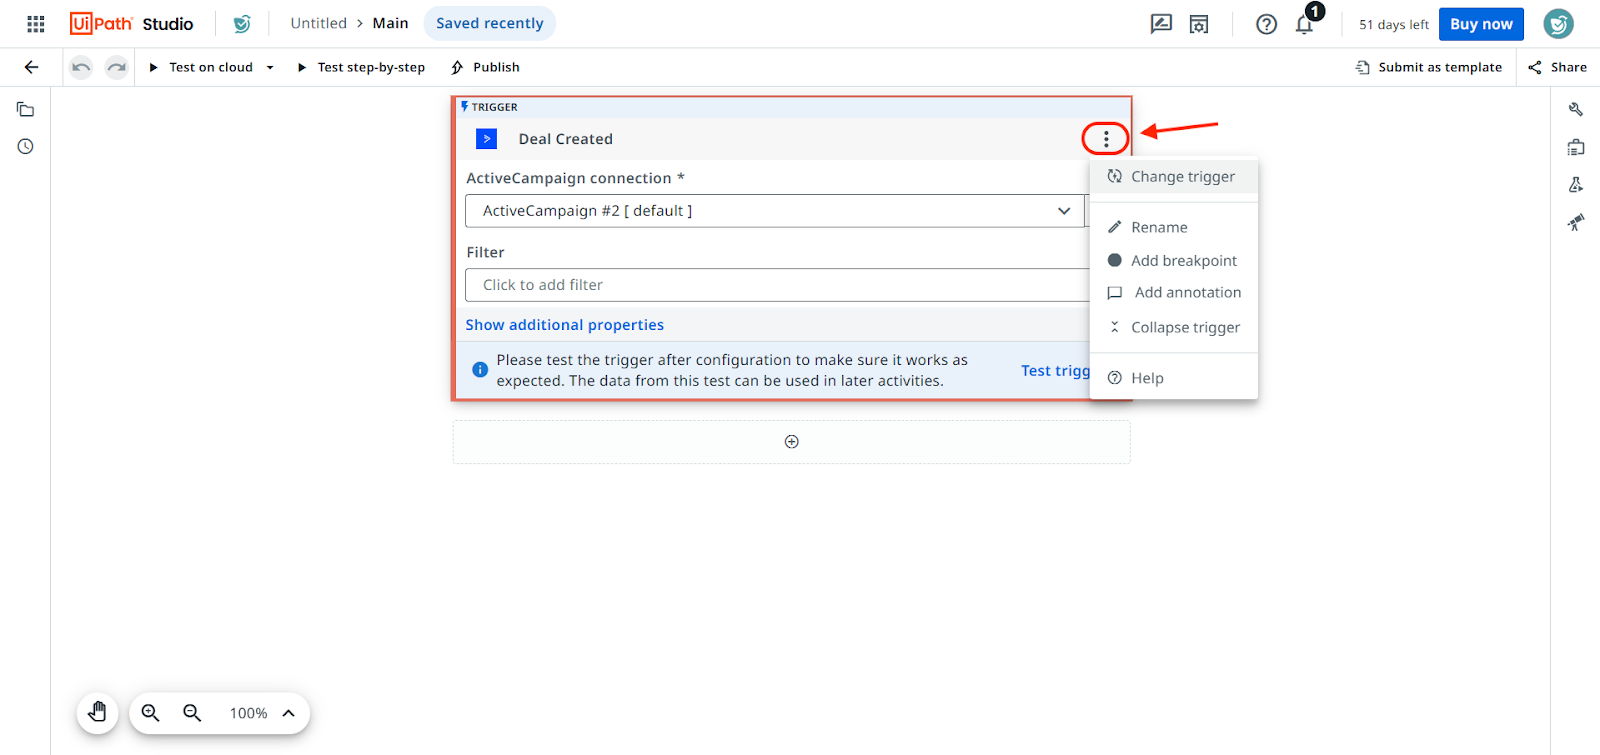Click the Filter input field
This screenshot has height=755, width=1600.
coord(775,285)
